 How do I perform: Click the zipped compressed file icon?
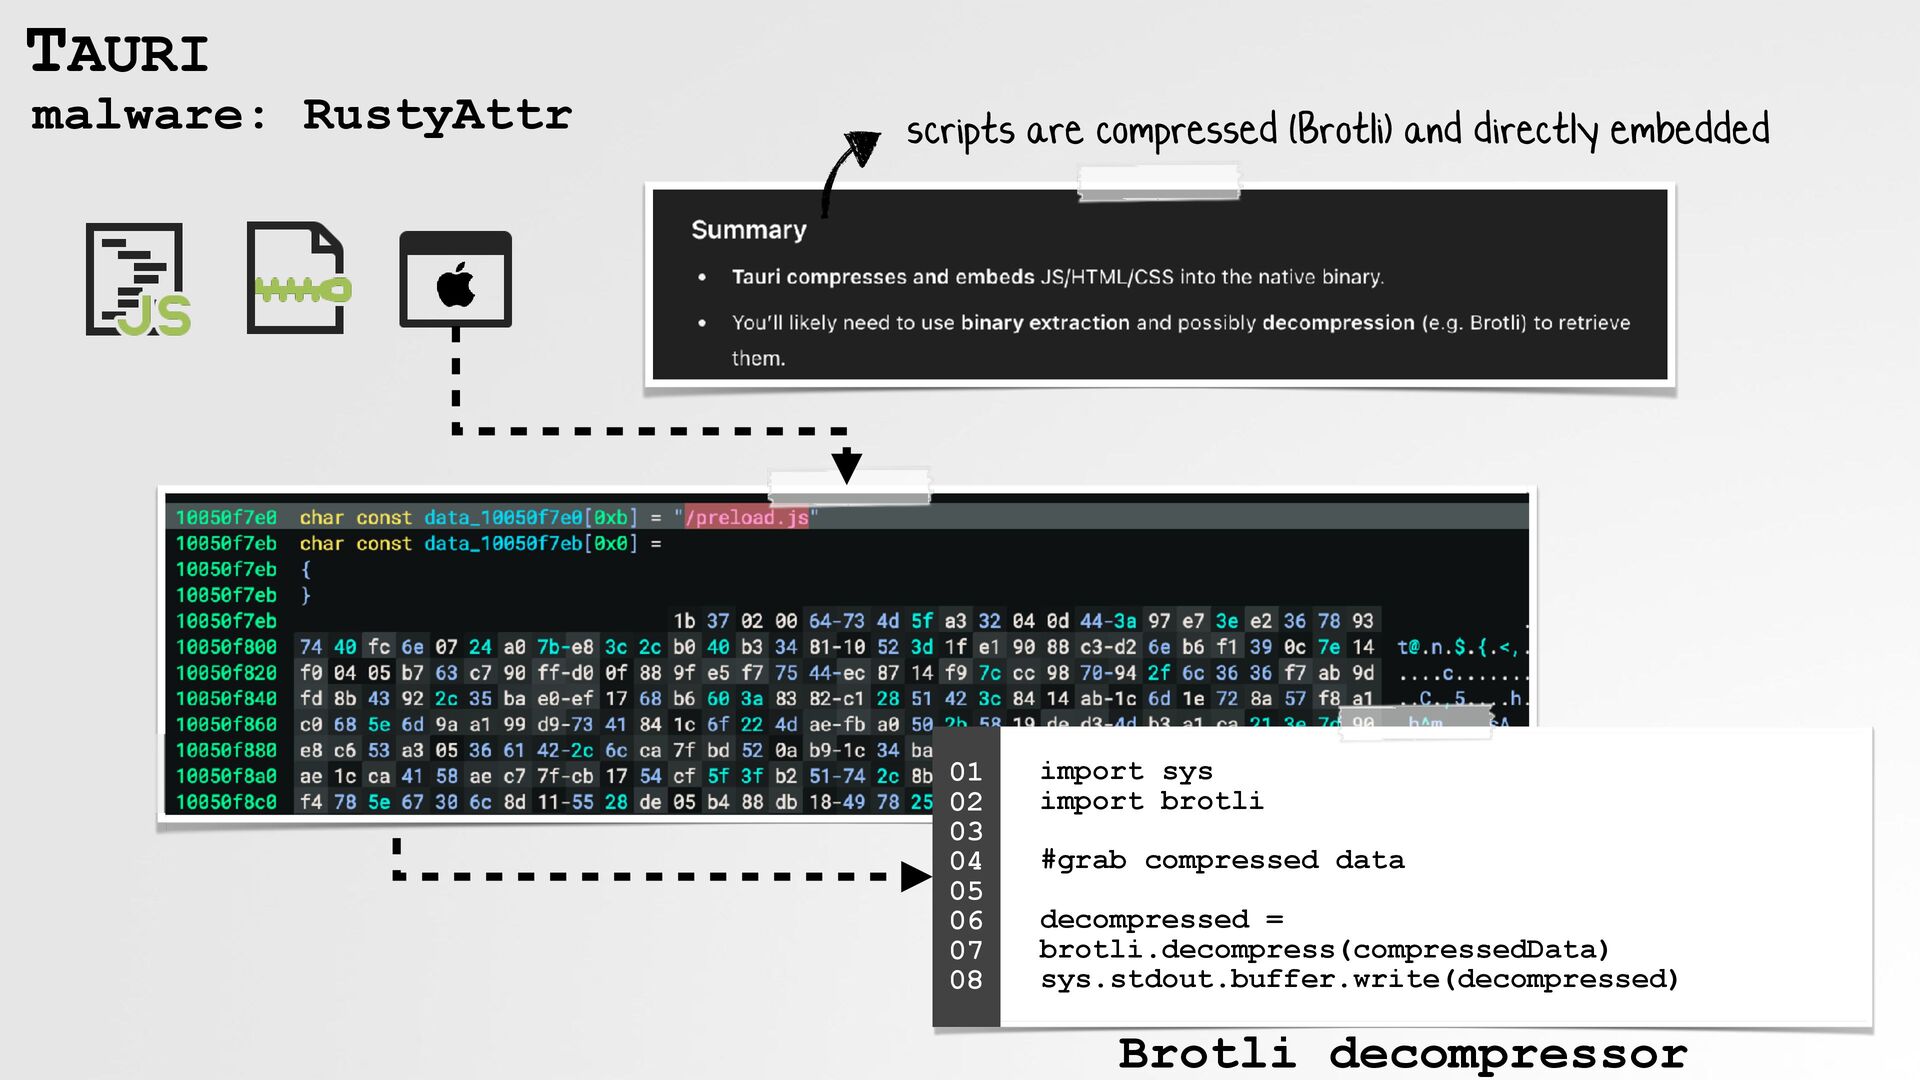pos(298,277)
